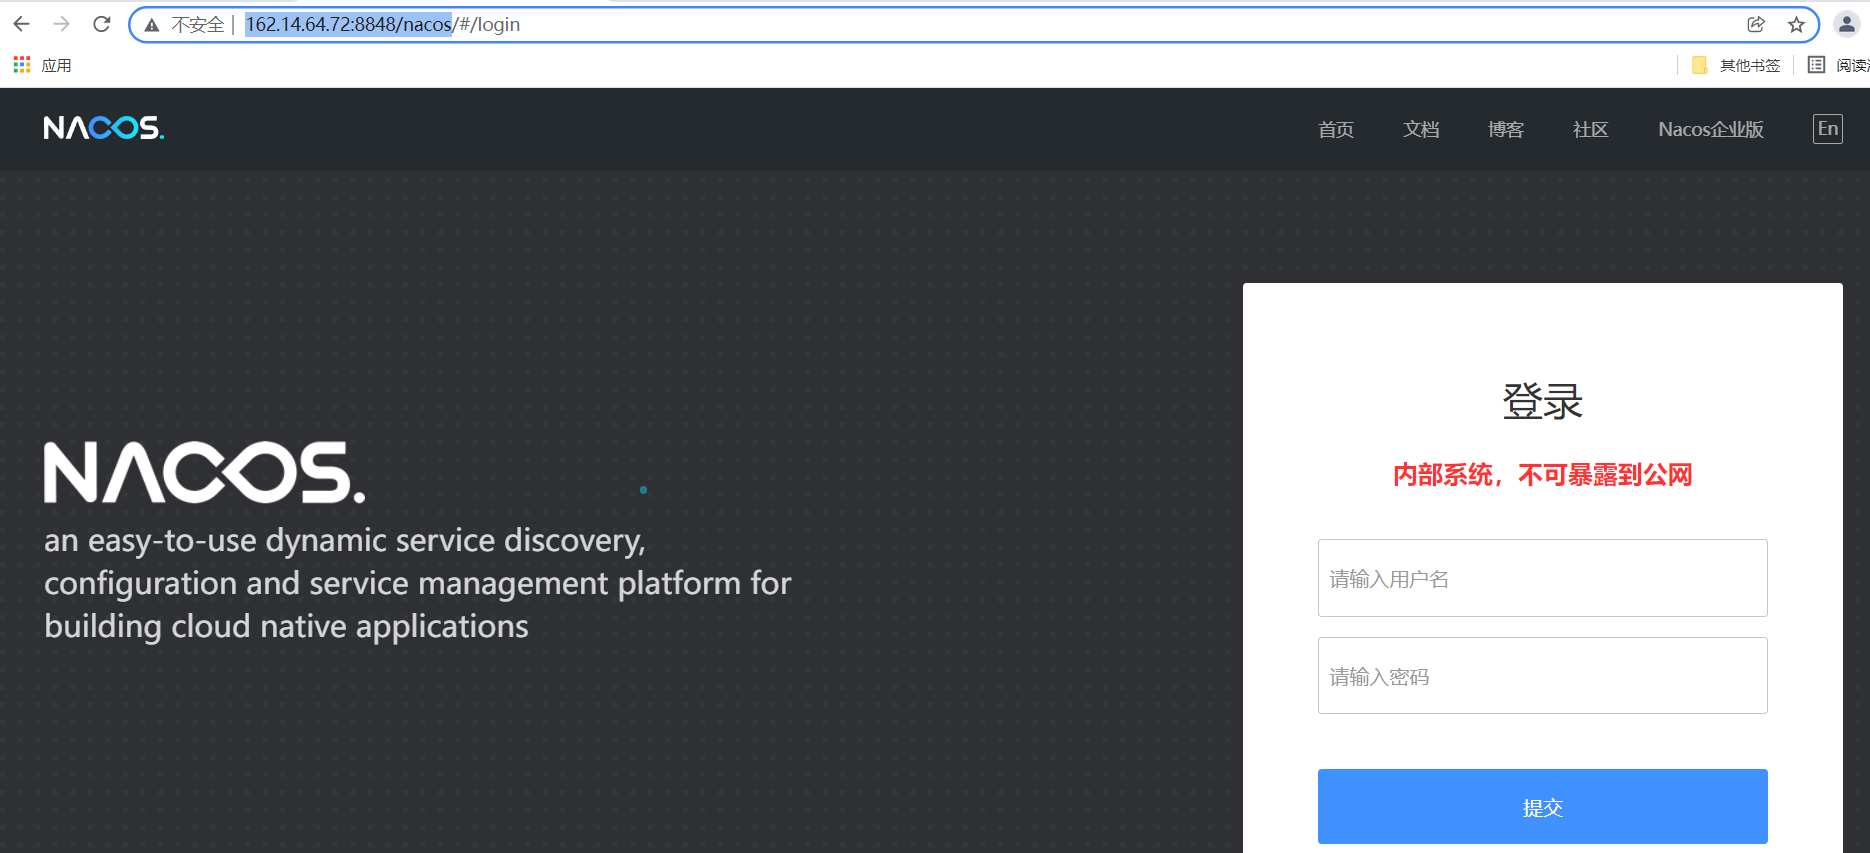
Task: Click the NACOS logo in the header
Action: pyautogui.click(x=104, y=128)
